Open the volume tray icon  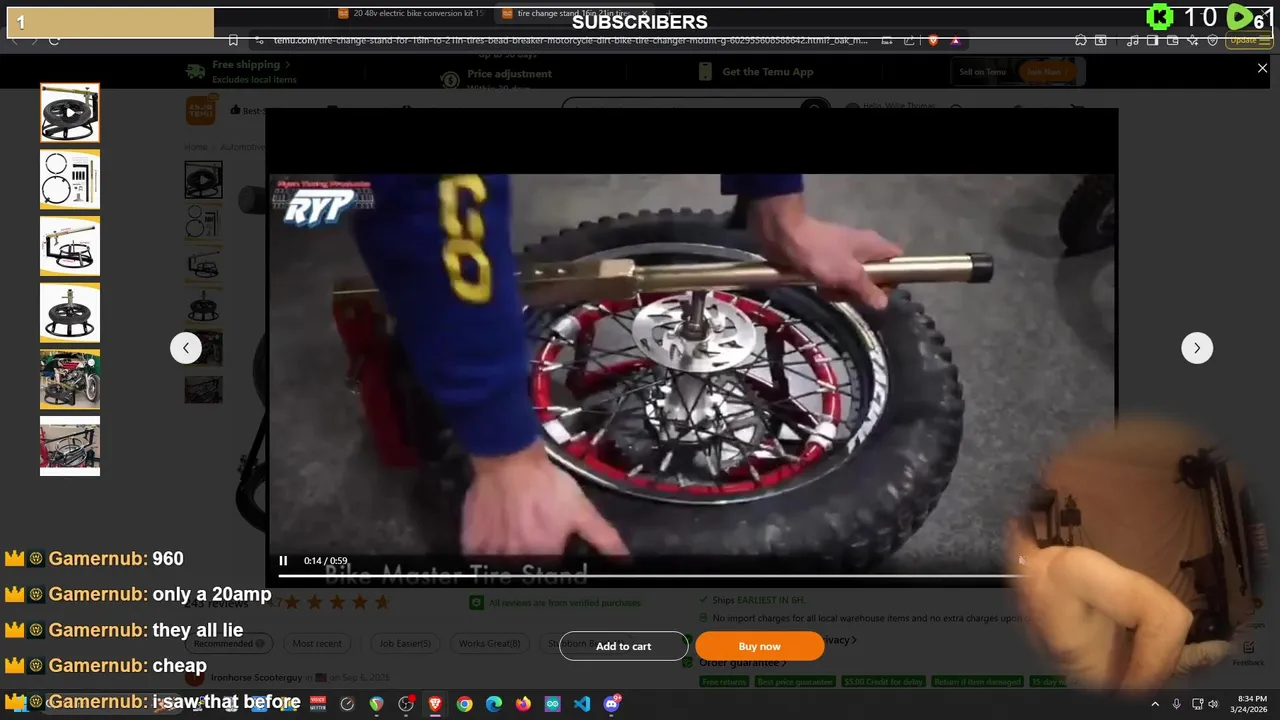(1213, 704)
